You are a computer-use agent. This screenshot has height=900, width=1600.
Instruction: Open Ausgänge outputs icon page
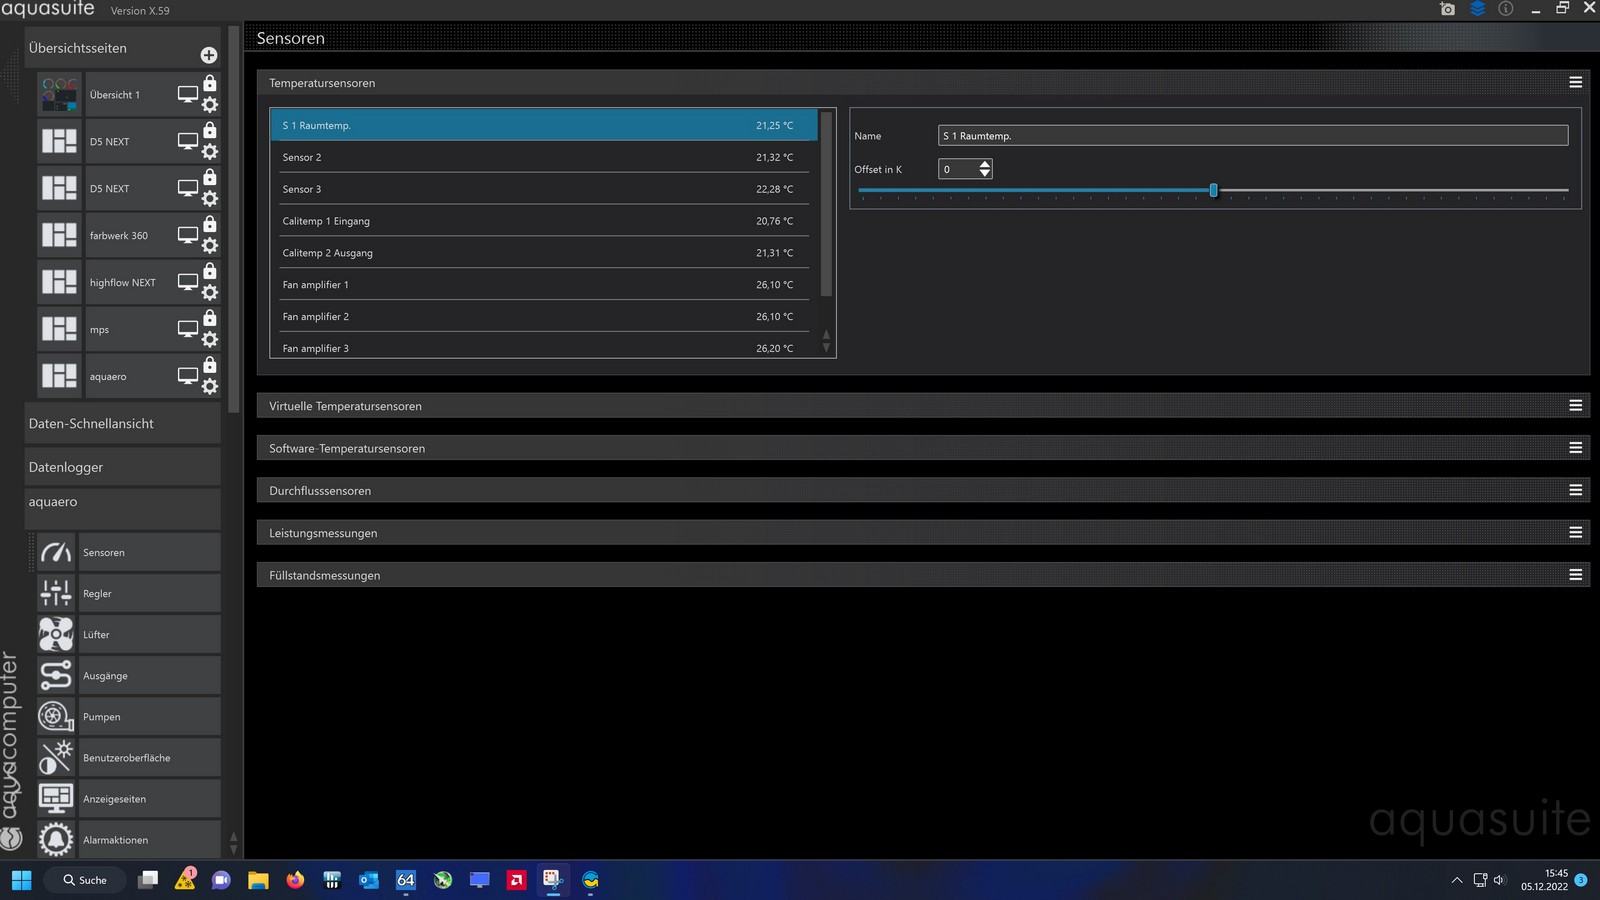[56, 676]
